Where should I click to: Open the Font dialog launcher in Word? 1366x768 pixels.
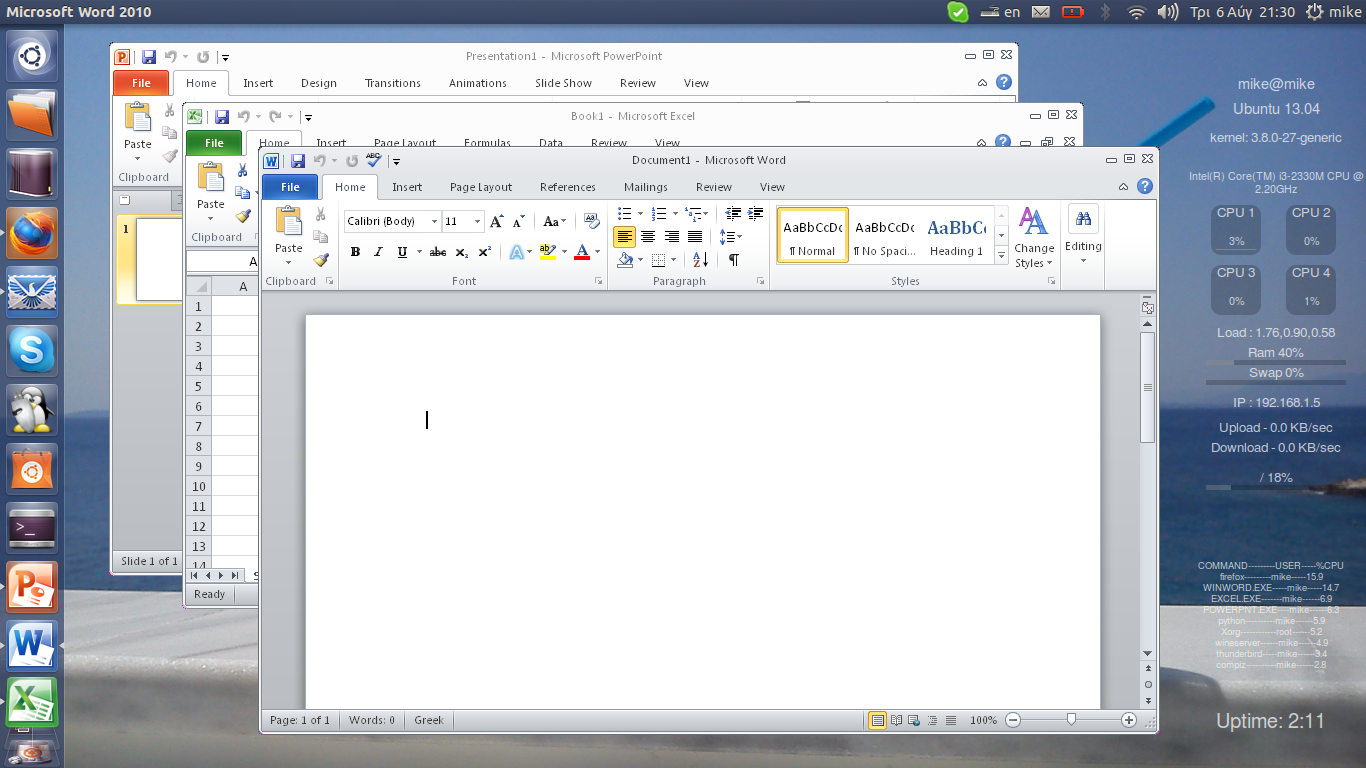599,282
